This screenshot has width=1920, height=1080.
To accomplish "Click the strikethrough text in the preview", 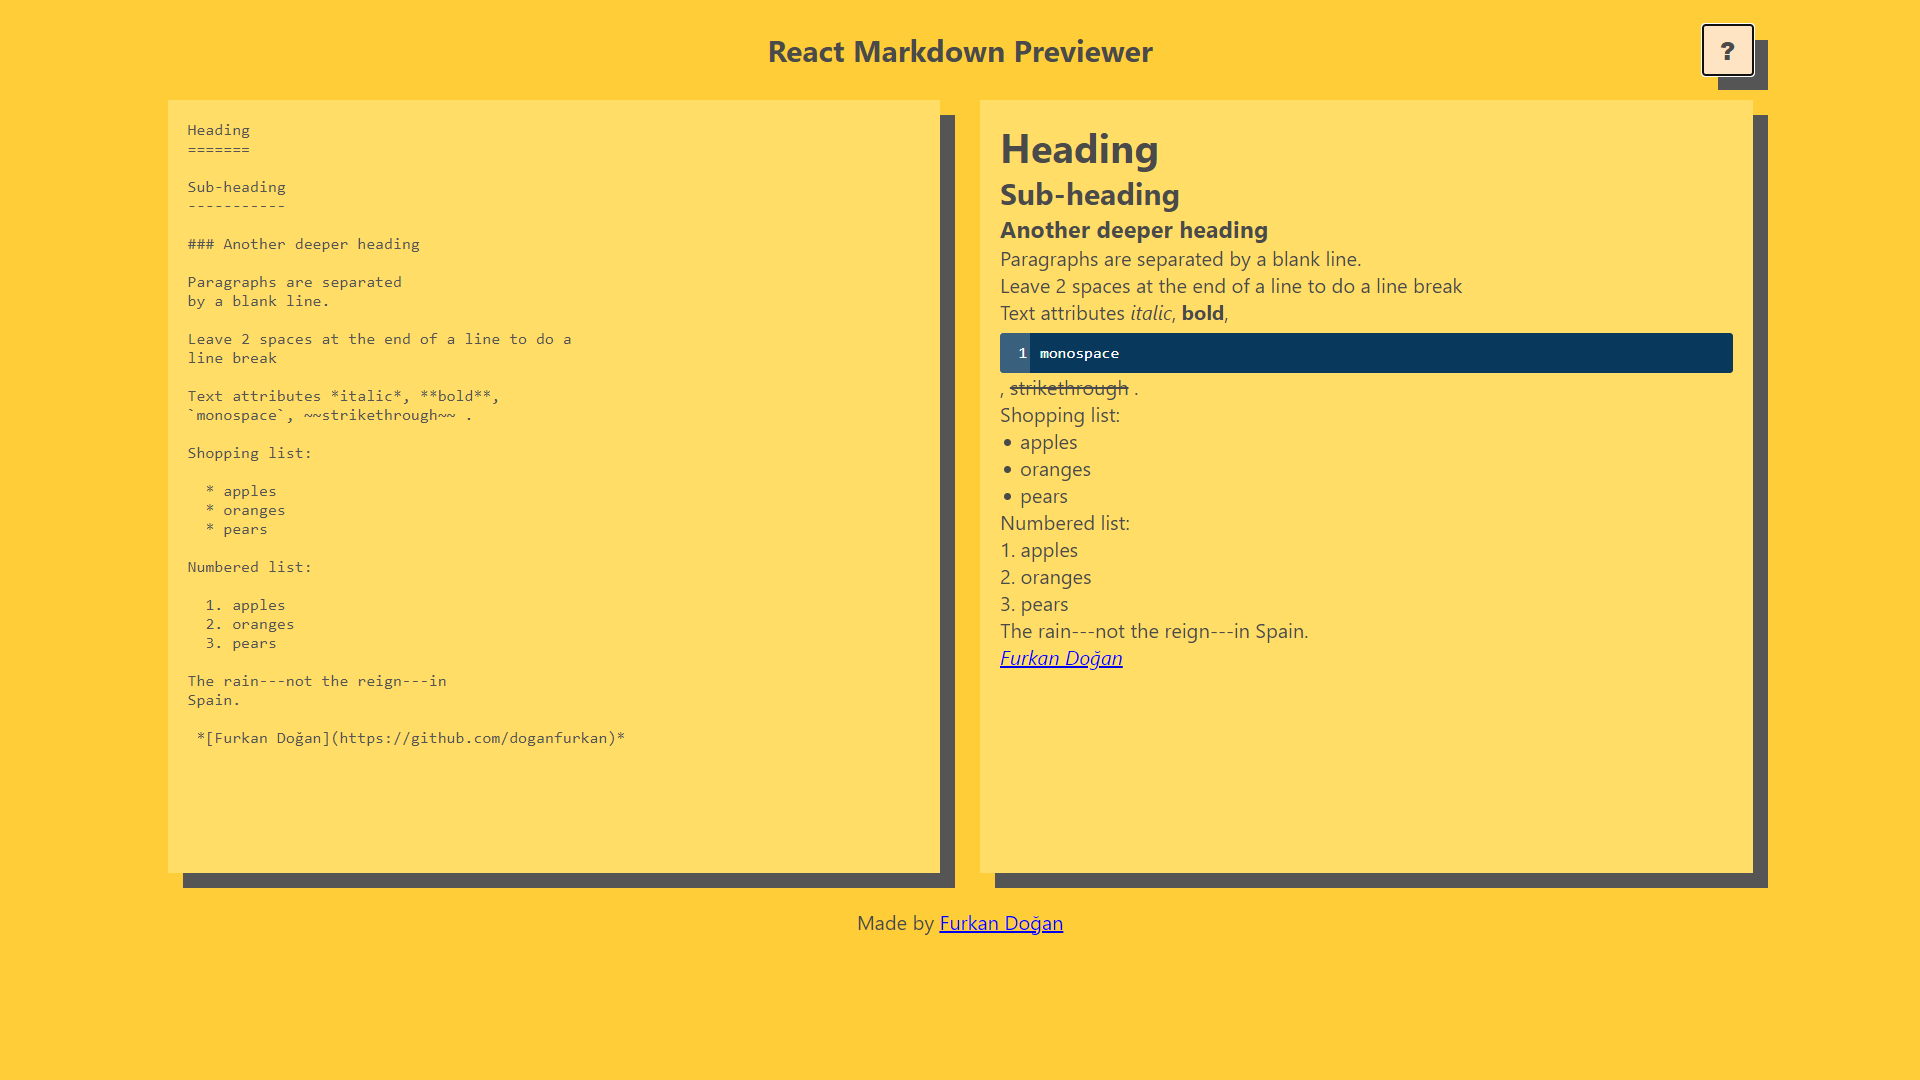I will click(1068, 388).
